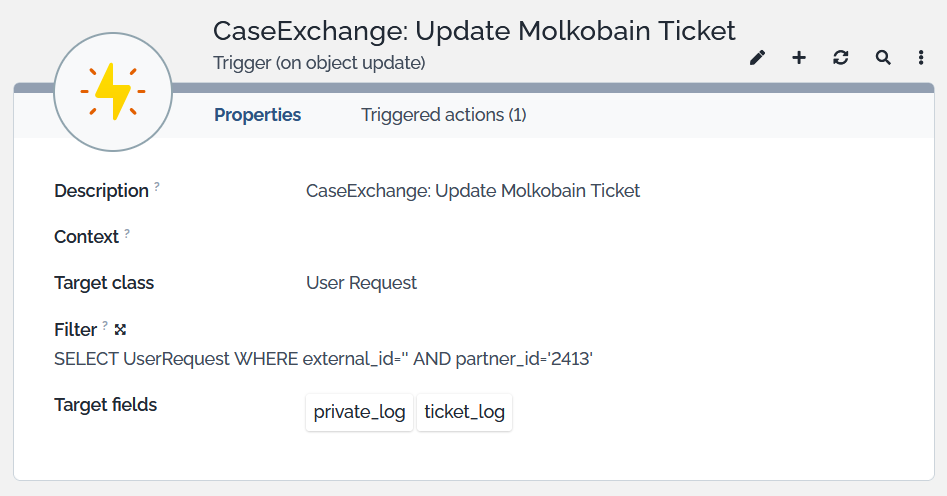The height and width of the screenshot is (496, 947).
Task: Open the Triggered actions (1) tab
Action: 443,115
